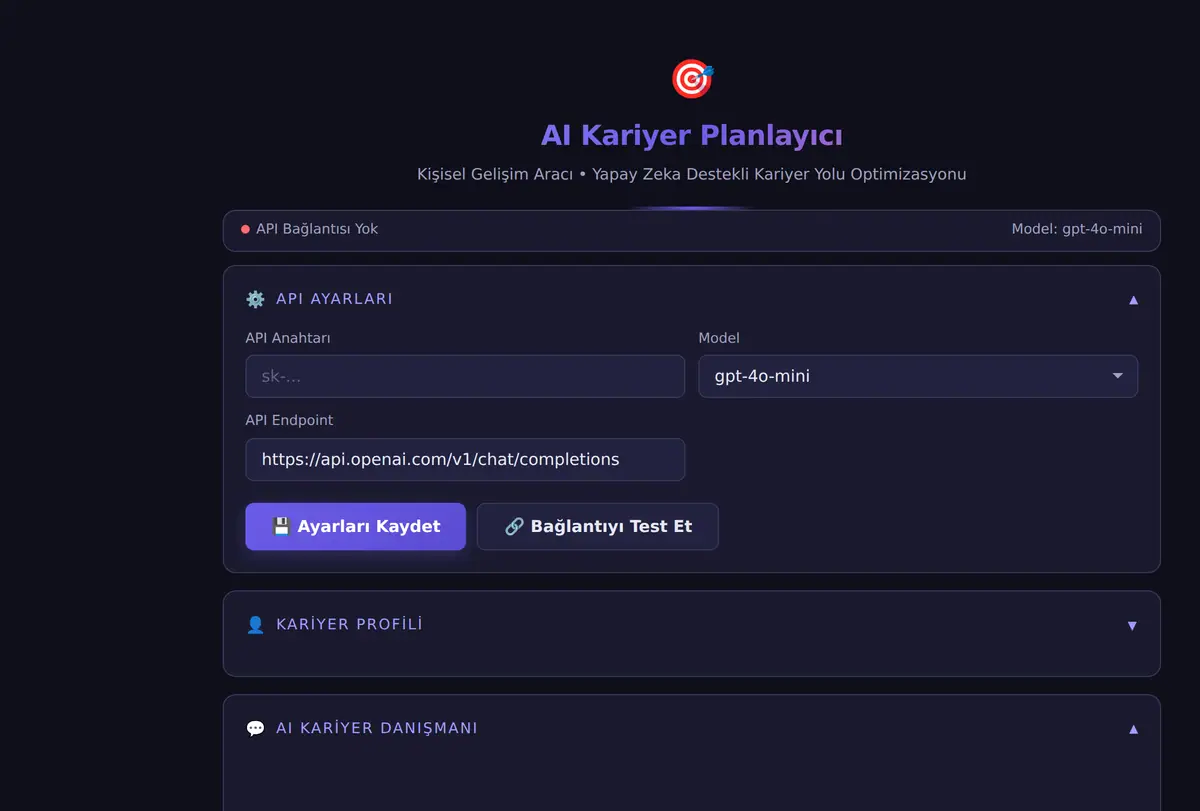Click the 'Model' label above dropdown

tap(719, 338)
